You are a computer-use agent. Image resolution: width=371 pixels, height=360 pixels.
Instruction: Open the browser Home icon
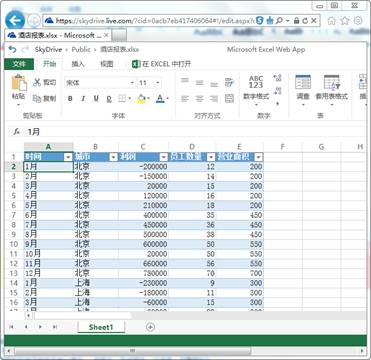tap(331, 21)
